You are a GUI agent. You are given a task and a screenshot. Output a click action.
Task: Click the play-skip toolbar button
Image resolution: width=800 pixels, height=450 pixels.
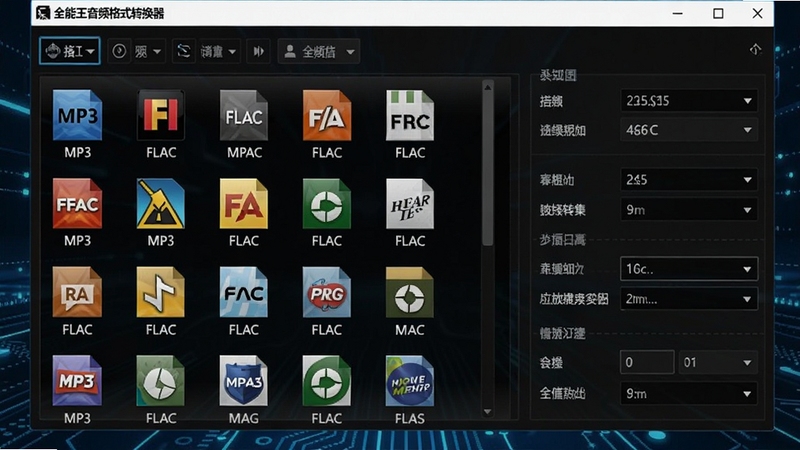click(259, 51)
